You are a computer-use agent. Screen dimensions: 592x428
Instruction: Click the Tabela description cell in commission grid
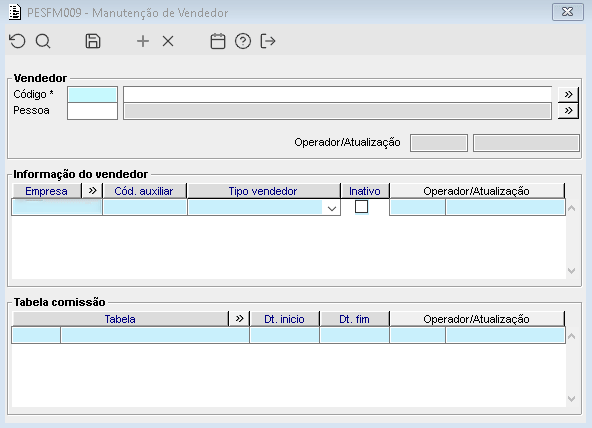155,336
